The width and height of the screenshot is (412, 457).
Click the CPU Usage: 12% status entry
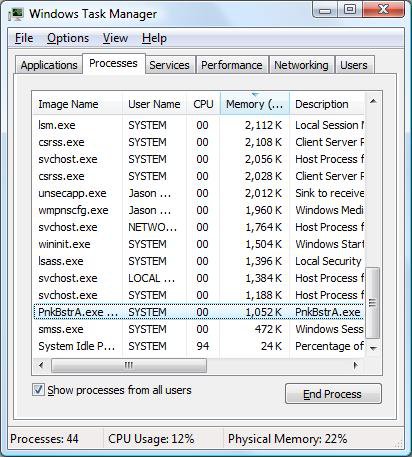click(x=151, y=439)
